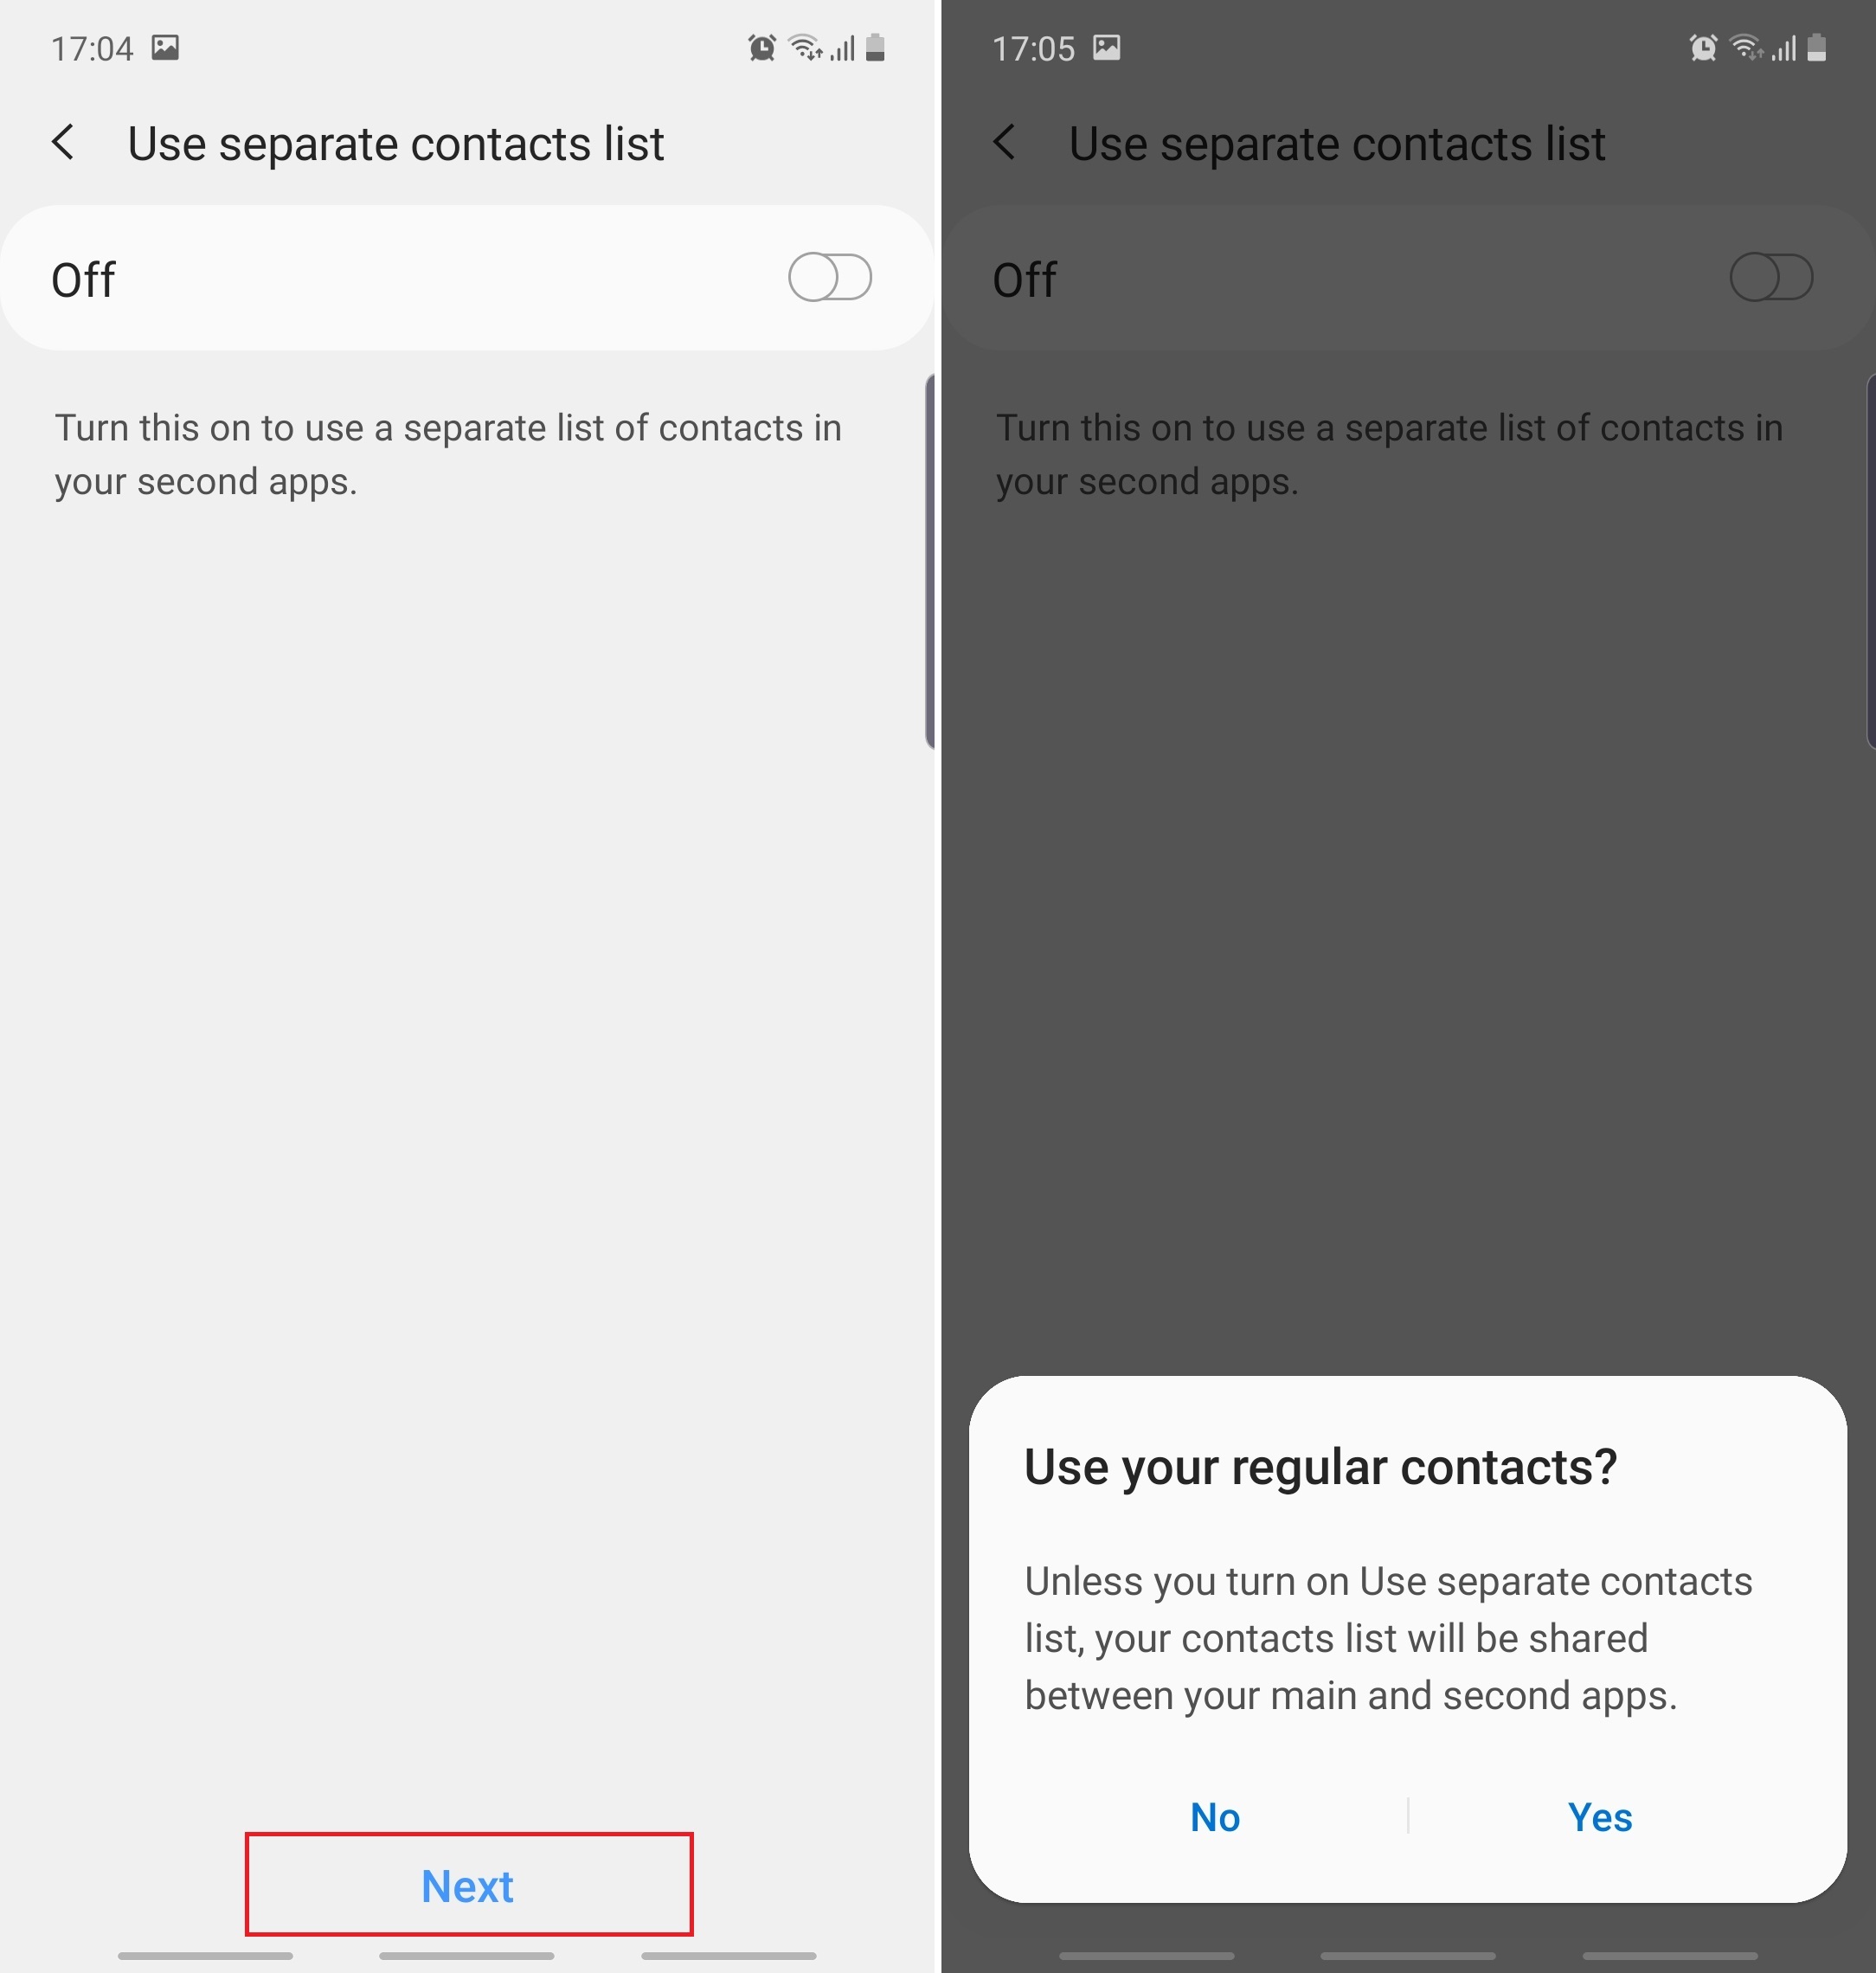The width and height of the screenshot is (1876, 1973).
Task: Tap the 17:04 clock in the status bar
Action: pyautogui.click(x=92, y=48)
